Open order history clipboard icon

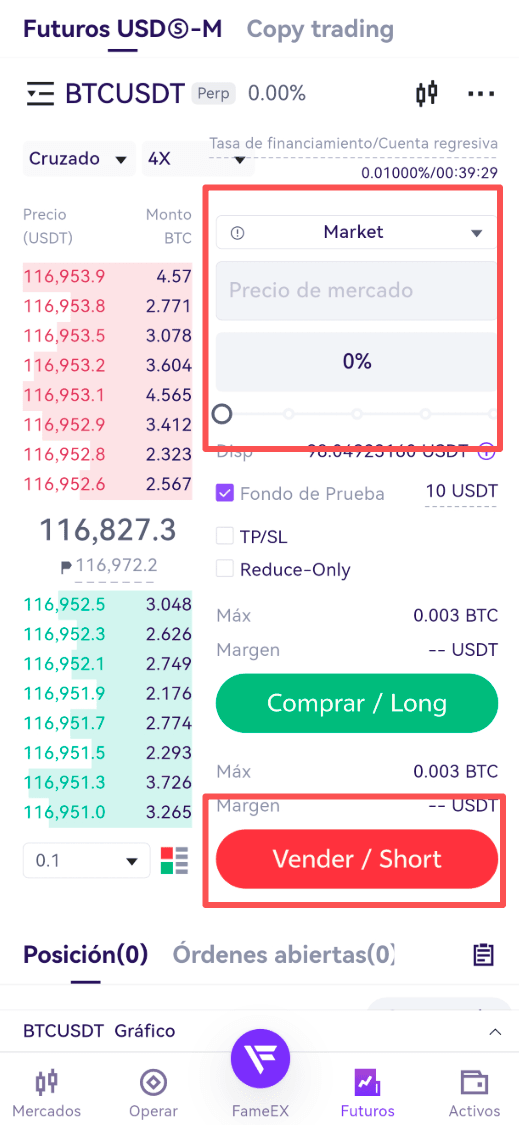pyautogui.click(x=483, y=955)
